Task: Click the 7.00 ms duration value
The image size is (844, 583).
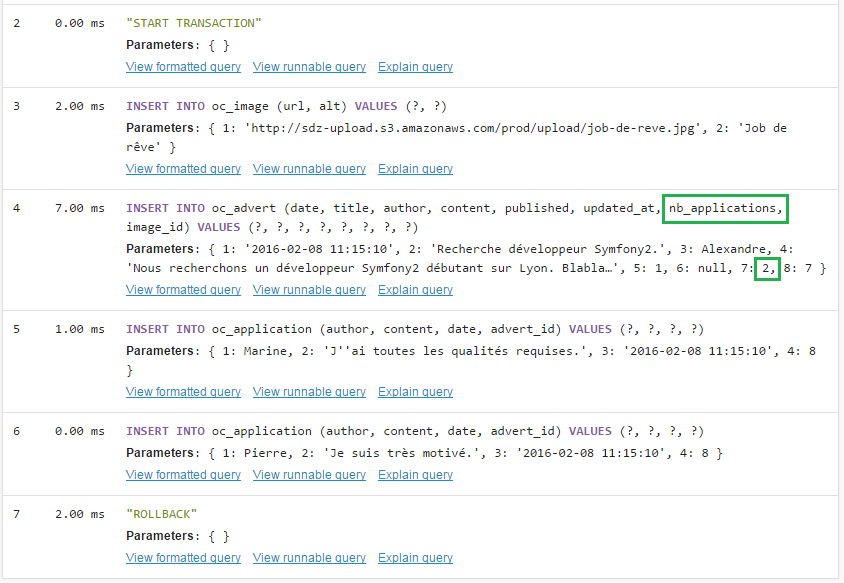Action: [x=80, y=208]
